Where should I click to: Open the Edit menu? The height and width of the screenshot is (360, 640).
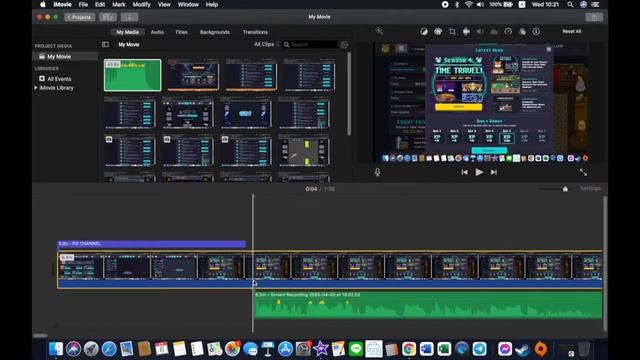click(100, 4)
